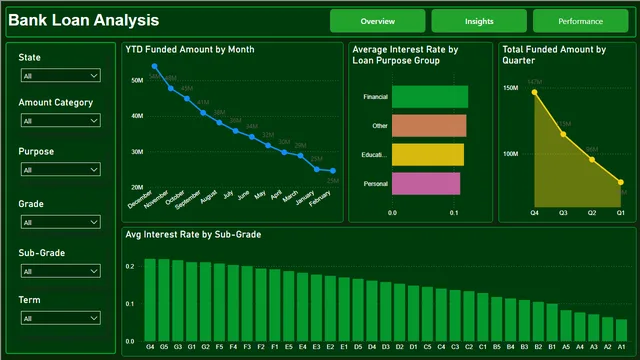640x360 pixels.
Task: Click the Average Interest Rate by Loan Purpose title
Action: point(405,55)
